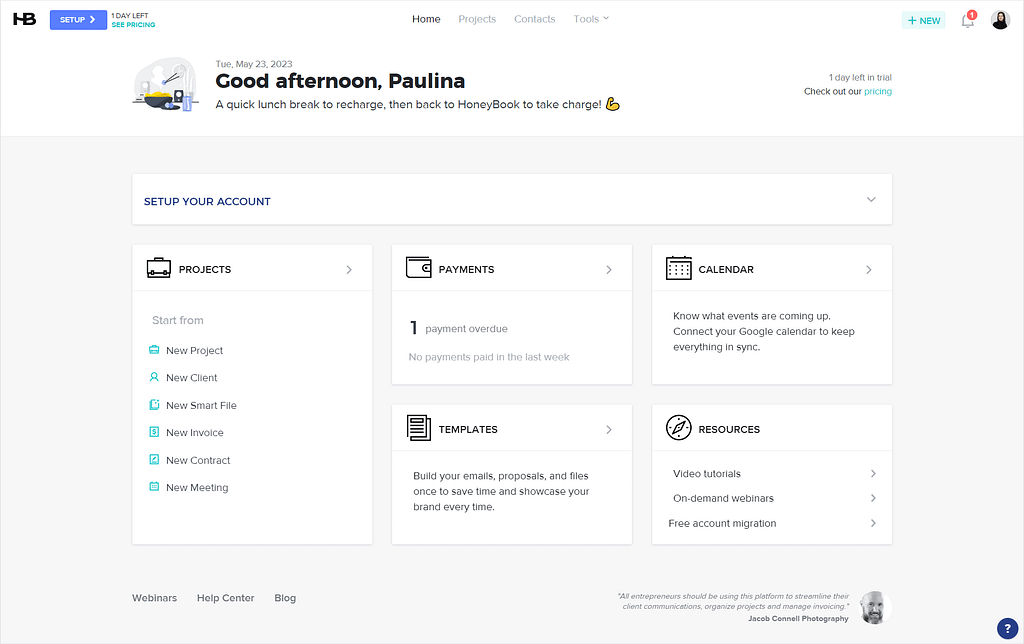Click the RESOURCES card title

point(729,429)
